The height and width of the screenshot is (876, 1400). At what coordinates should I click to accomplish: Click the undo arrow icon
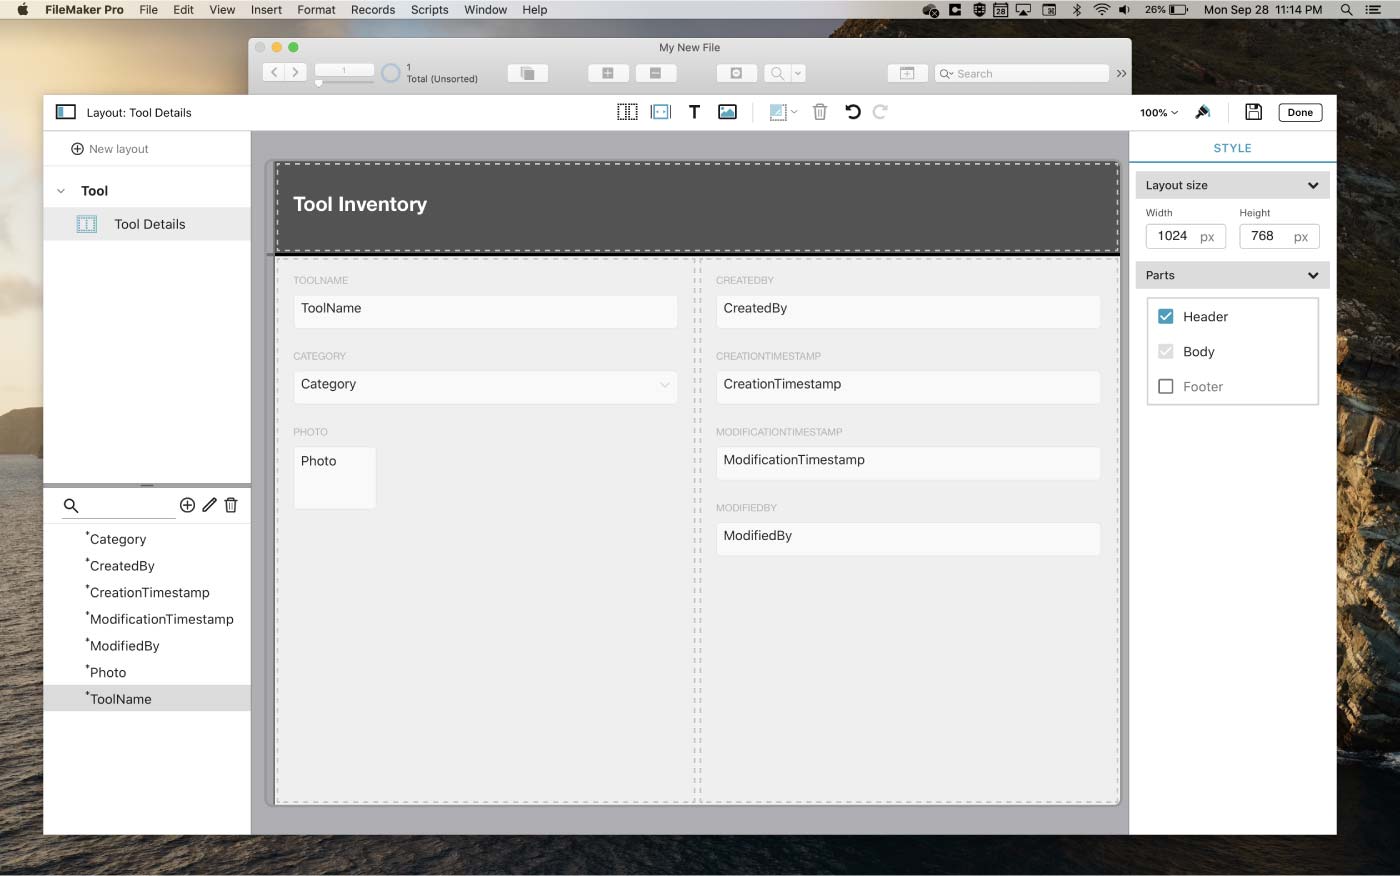[852, 112]
